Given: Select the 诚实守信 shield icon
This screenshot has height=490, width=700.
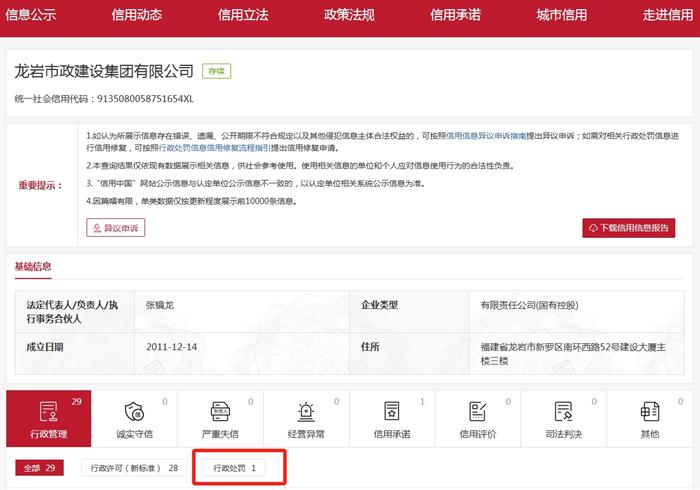Looking at the screenshot, I should pyautogui.click(x=134, y=411).
